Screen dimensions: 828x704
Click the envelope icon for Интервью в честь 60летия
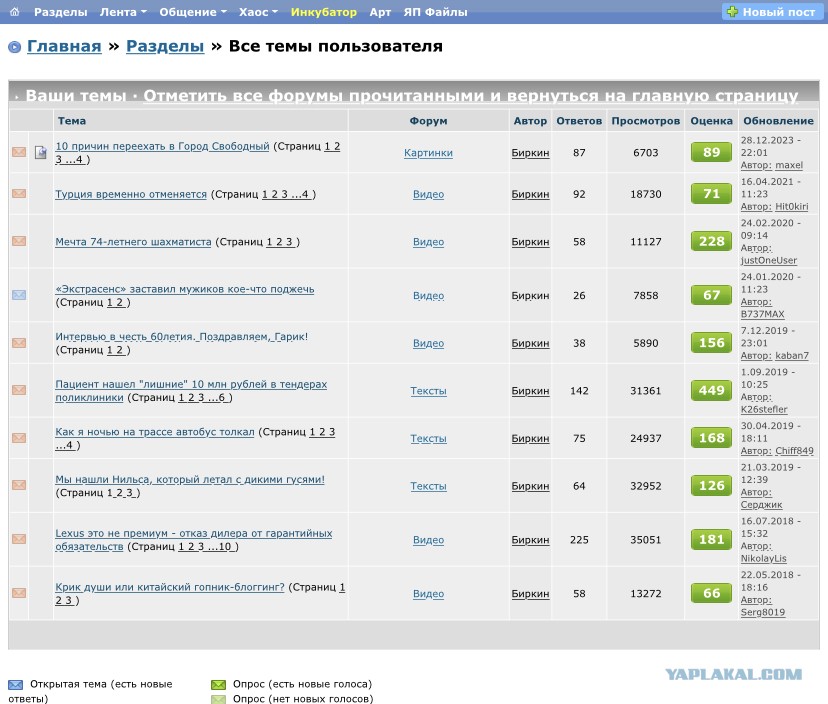pos(19,343)
